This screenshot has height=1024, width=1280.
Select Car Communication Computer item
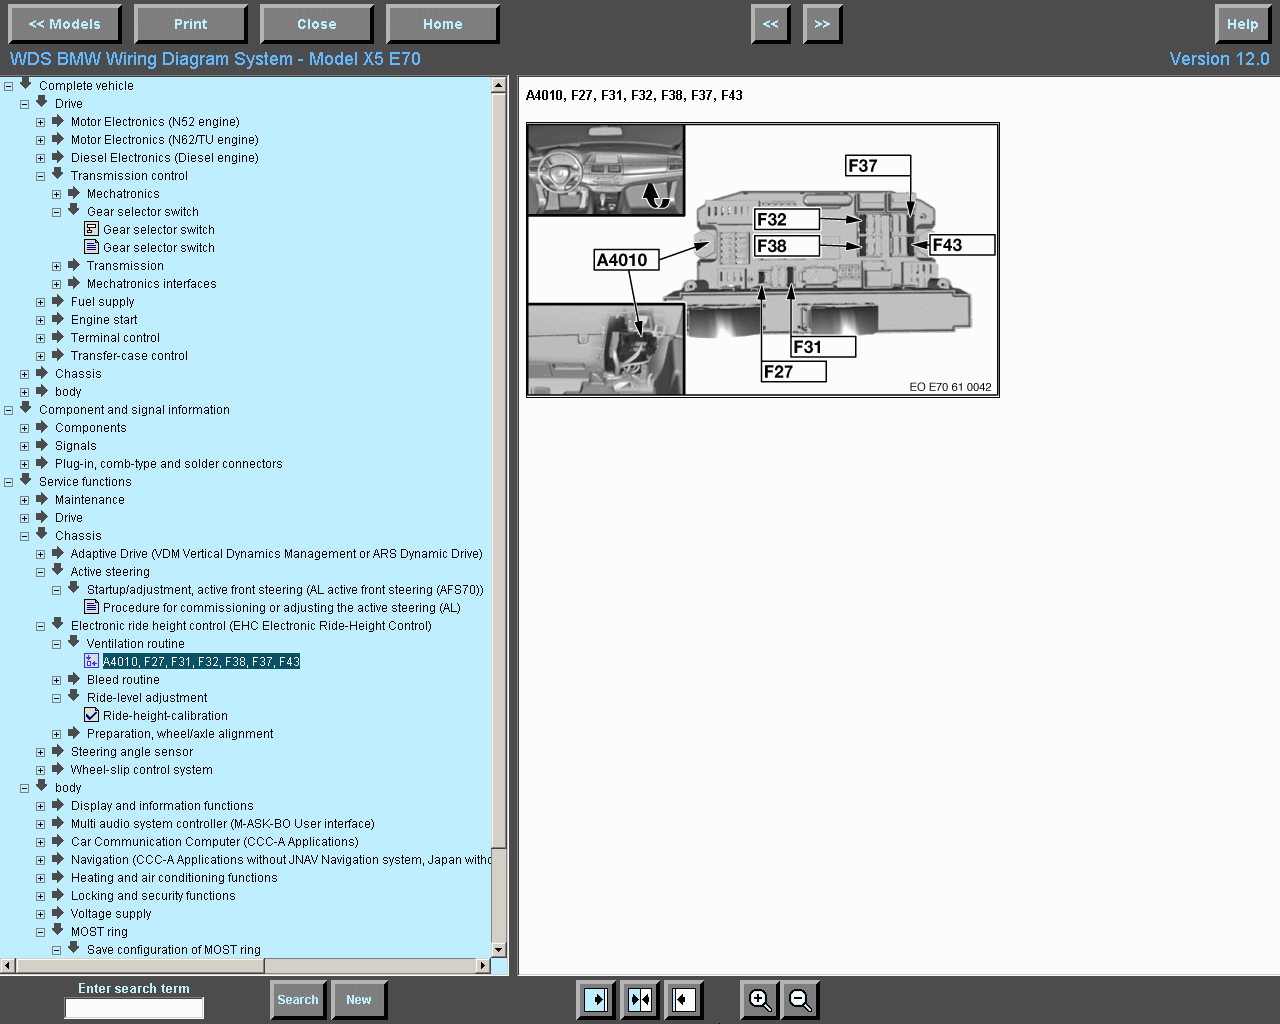(x=214, y=842)
